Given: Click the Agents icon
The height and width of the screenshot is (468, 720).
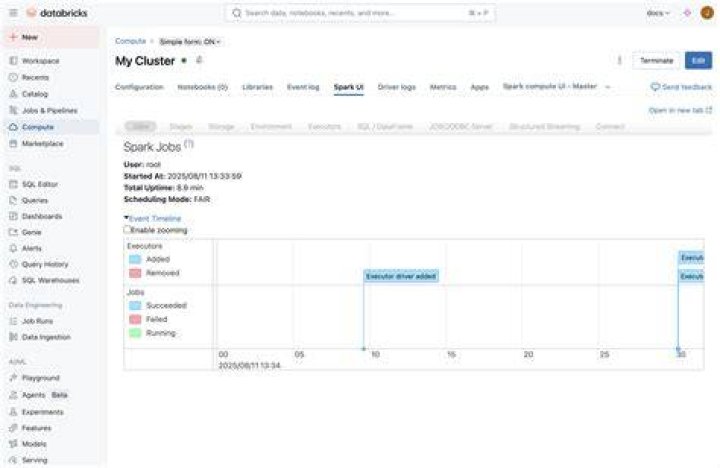Looking at the screenshot, I should click(x=13, y=395).
